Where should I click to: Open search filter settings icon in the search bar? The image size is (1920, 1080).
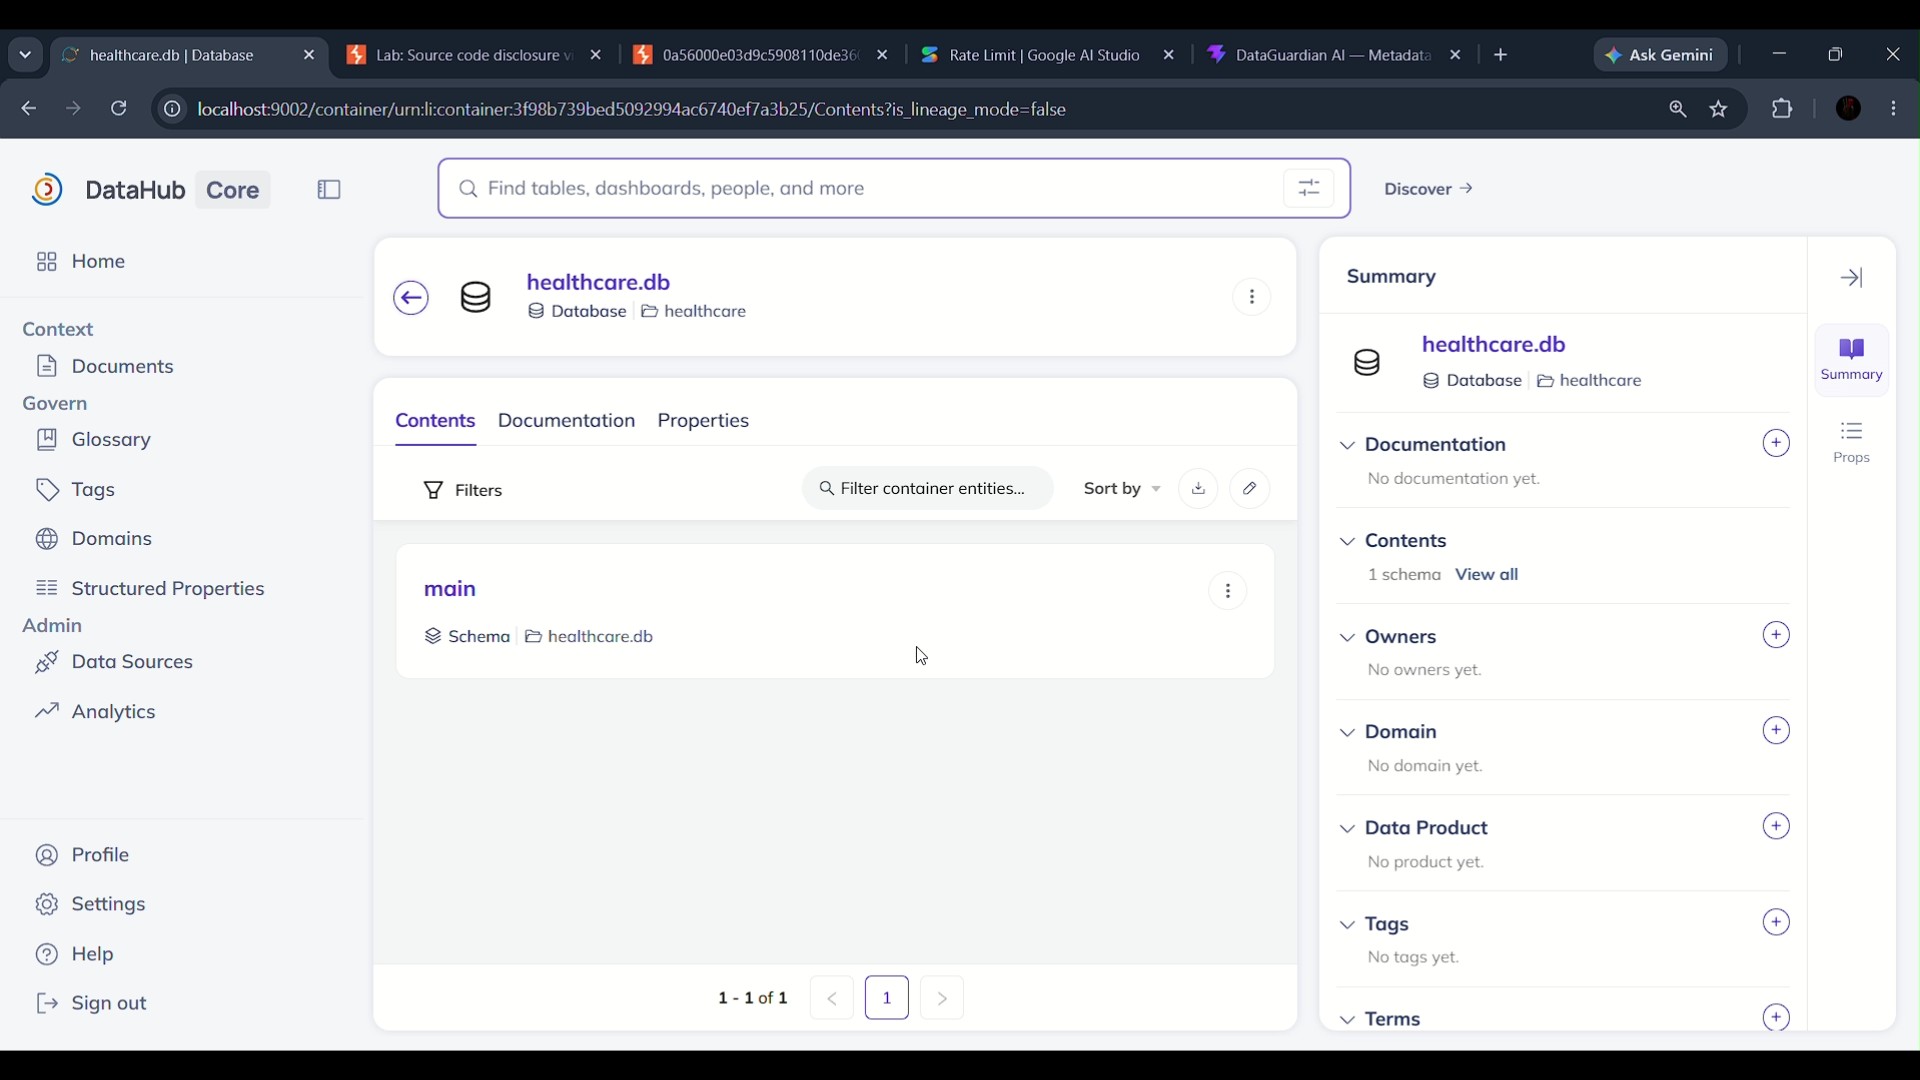(1309, 188)
